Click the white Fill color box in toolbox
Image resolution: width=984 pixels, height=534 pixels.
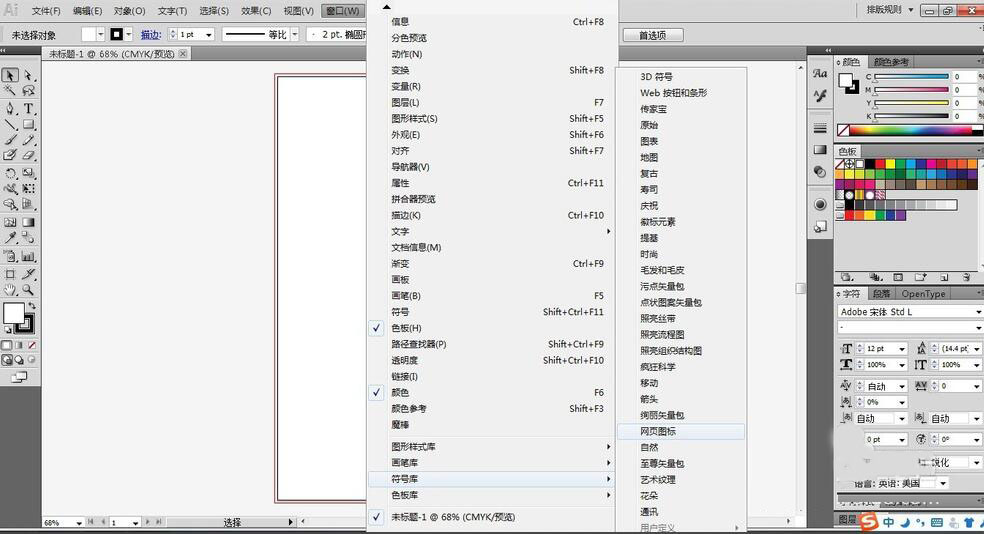[13, 312]
